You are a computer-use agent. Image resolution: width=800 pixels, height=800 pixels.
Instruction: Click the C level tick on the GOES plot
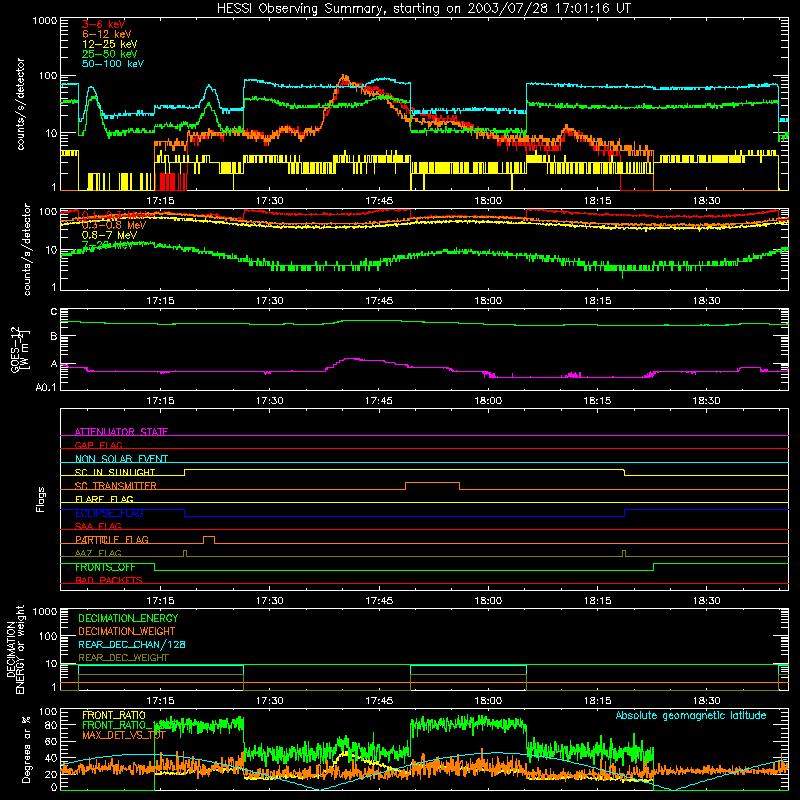pyautogui.click(x=54, y=312)
